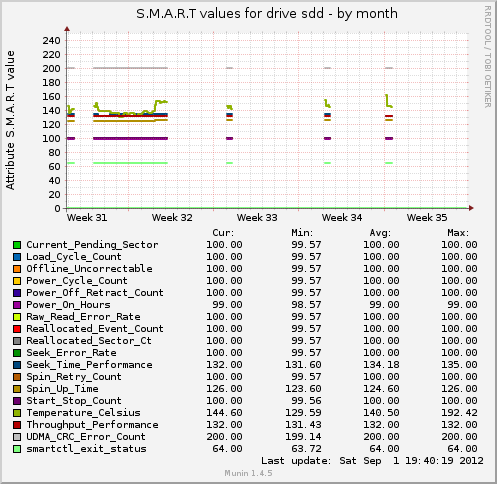Image resolution: width=497 pixels, height=484 pixels.
Task: Click the Reallocated_Sector_Ct gray legend swatch
Action: (x=17, y=341)
